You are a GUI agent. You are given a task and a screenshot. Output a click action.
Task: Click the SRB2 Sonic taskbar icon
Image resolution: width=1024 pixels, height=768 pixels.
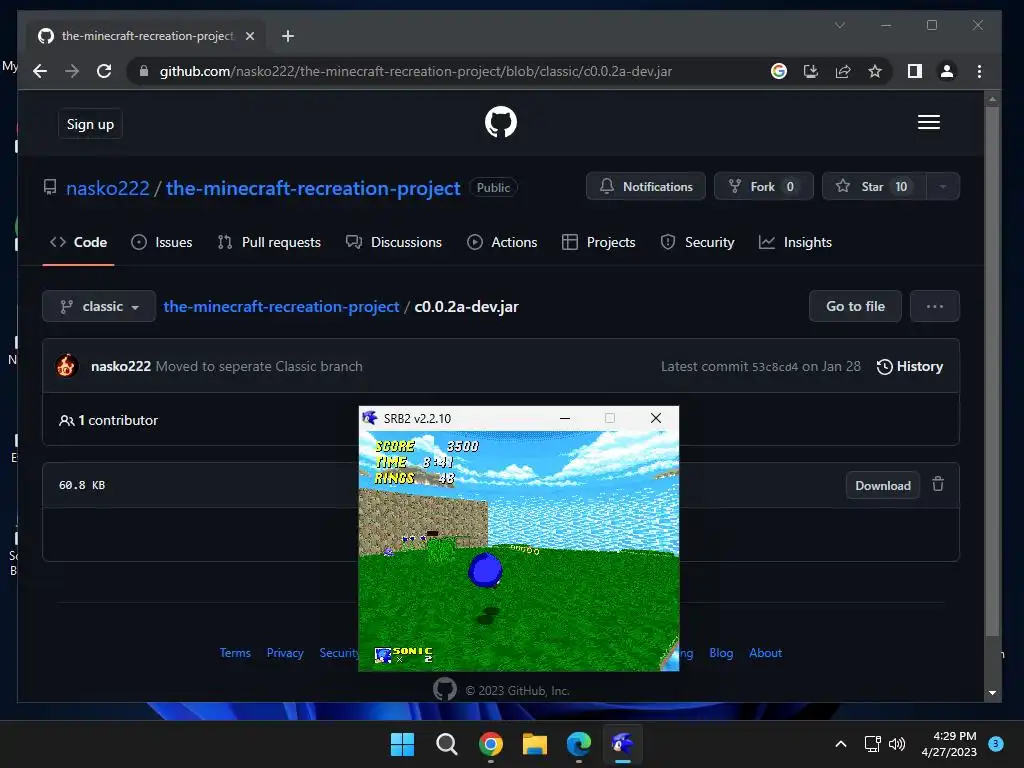622,744
